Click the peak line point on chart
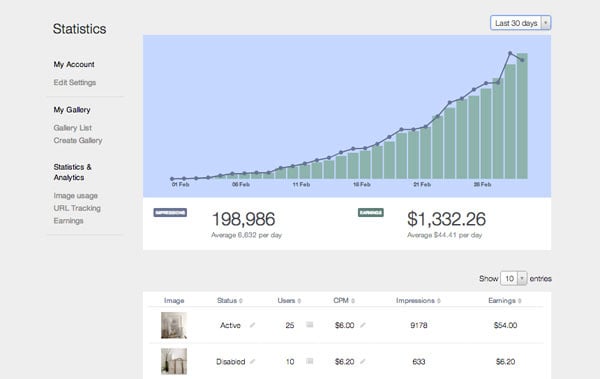This screenshot has width=600, height=379. tap(510, 53)
